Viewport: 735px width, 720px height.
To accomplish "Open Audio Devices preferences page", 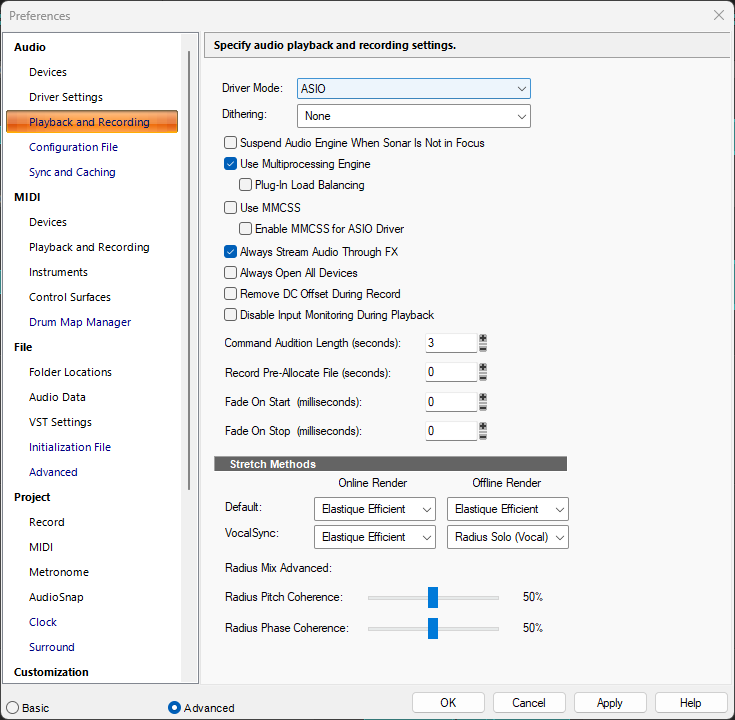I will tap(48, 72).
